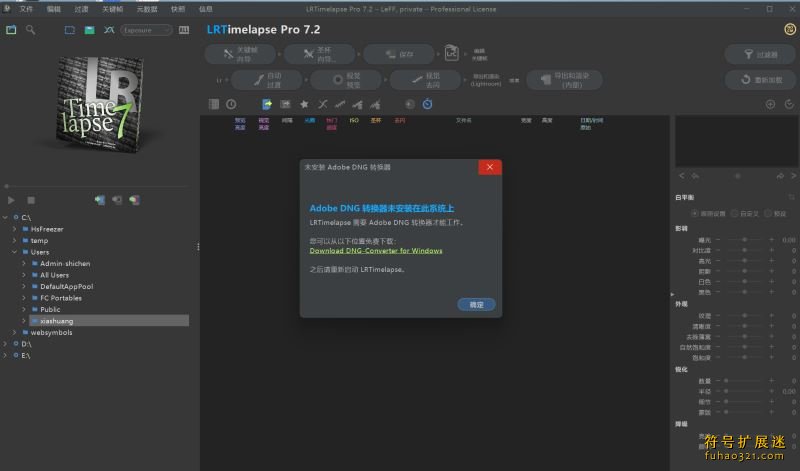The width and height of the screenshot is (800, 471).
Task: Click the clock icon in table toolbar
Action: [231, 104]
